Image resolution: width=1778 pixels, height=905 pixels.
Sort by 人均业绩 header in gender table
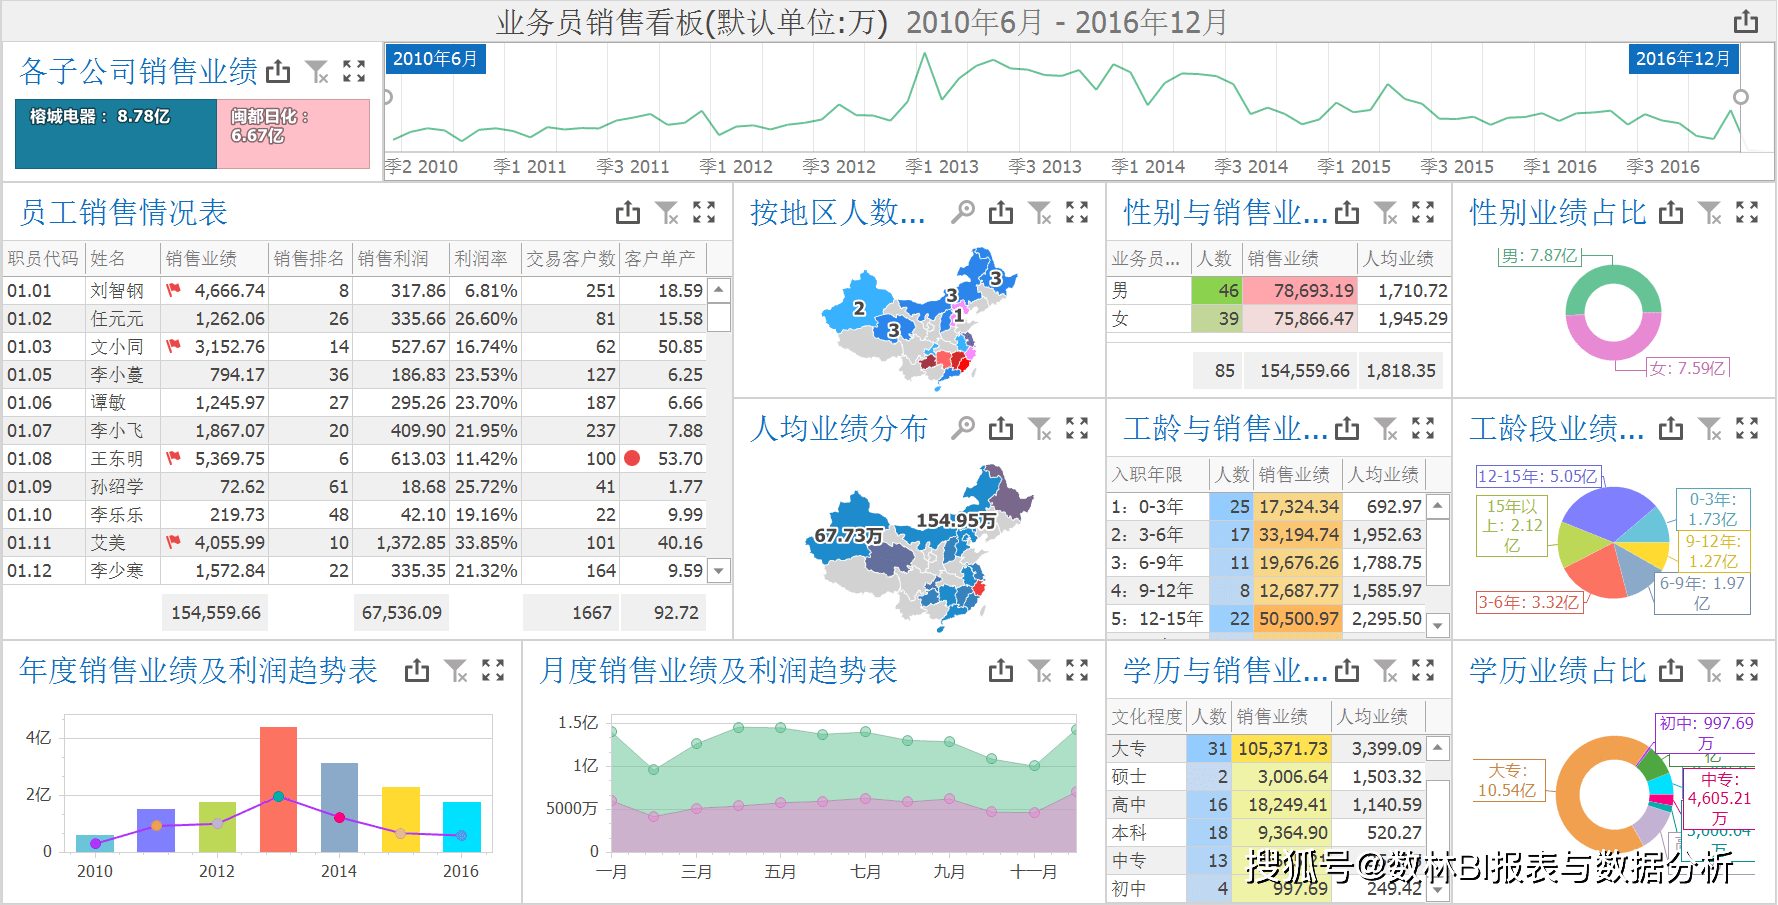tap(1399, 258)
